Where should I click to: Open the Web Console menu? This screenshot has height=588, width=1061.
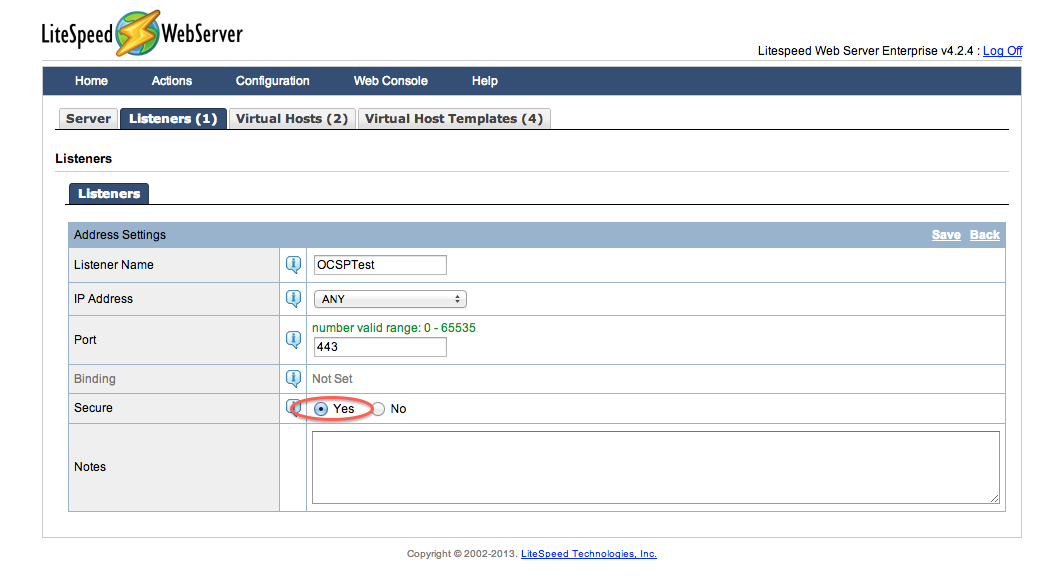click(x=390, y=81)
